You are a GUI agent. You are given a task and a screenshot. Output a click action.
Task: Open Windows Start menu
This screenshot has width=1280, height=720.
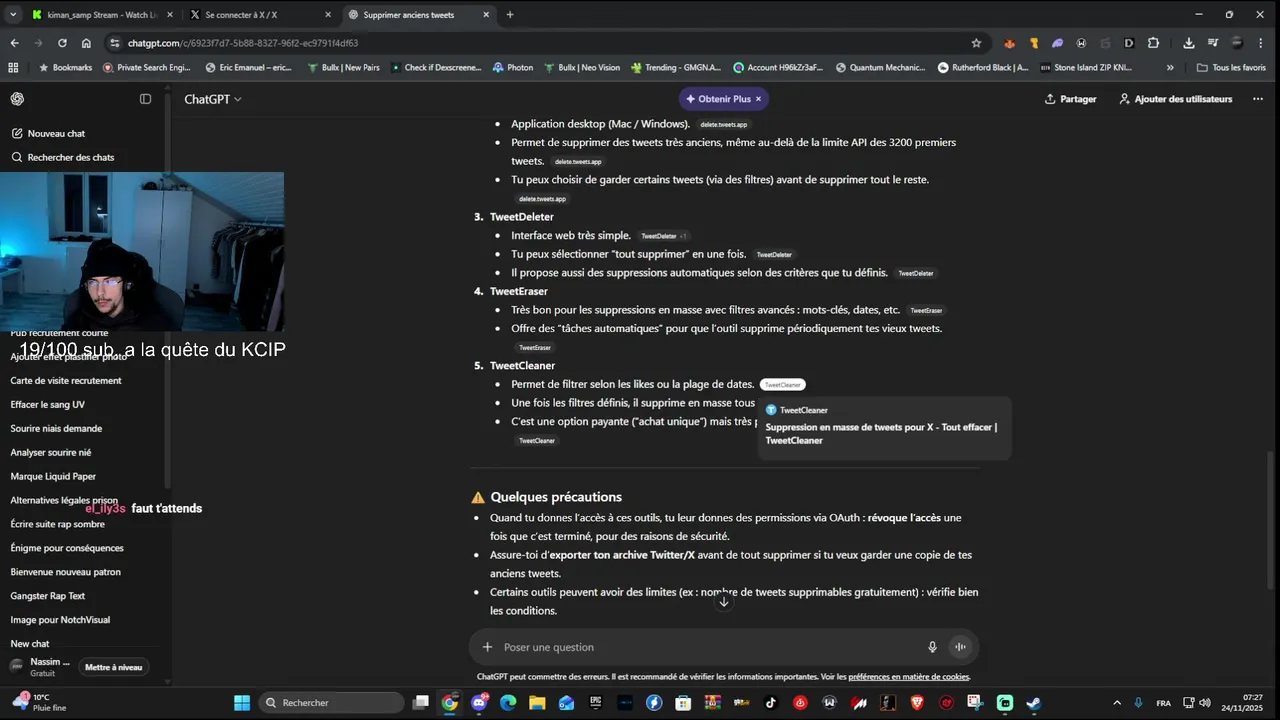242,703
